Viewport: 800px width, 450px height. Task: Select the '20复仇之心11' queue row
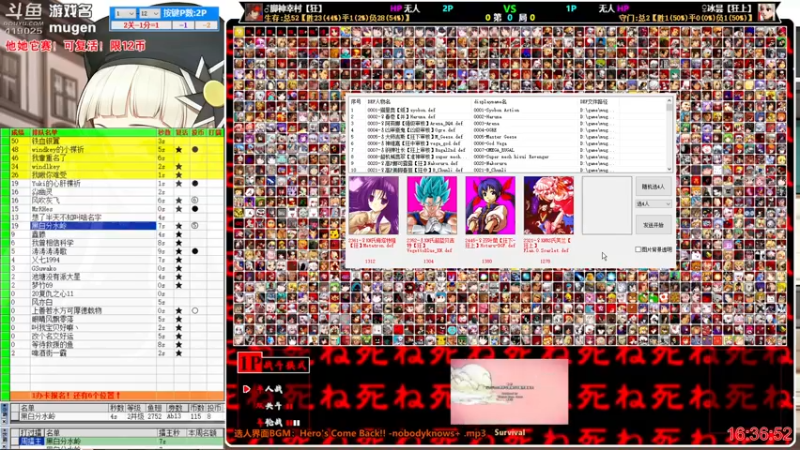tap(116, 293)
